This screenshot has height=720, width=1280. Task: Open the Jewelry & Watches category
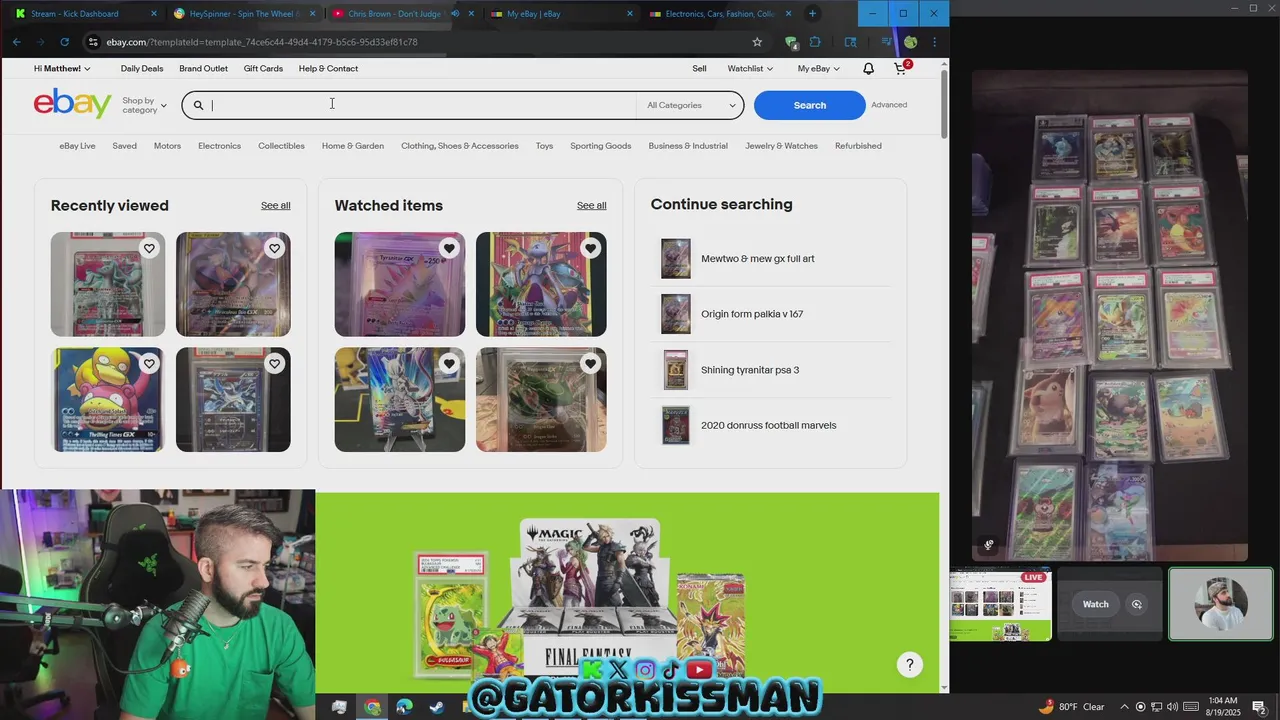click(x=781, y=146)
